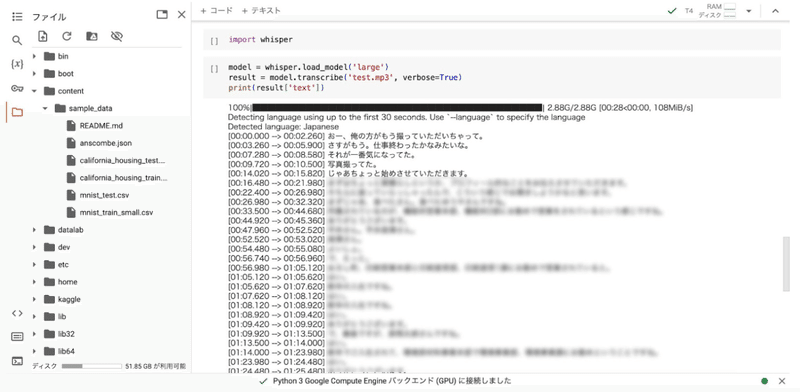Open the terminal icon
This screenshot has width=800, height=392.
pos(17,361)
